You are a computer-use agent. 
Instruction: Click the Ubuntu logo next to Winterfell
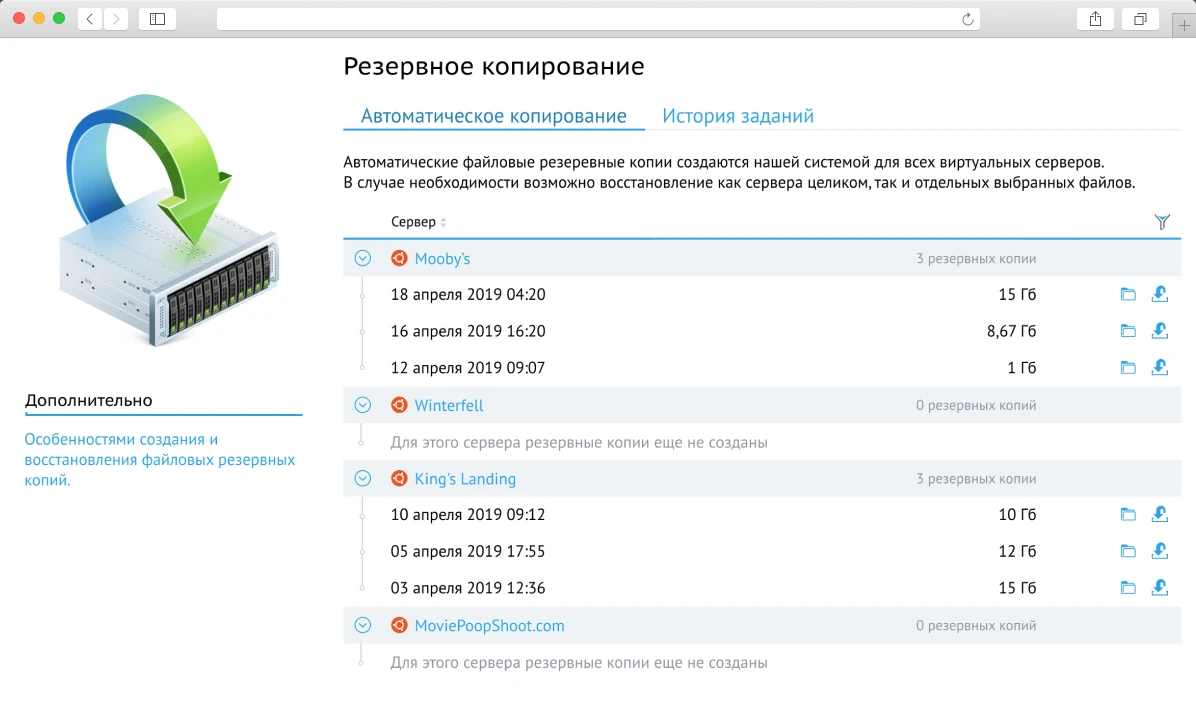pyautogui.click(x=399, y=405)
